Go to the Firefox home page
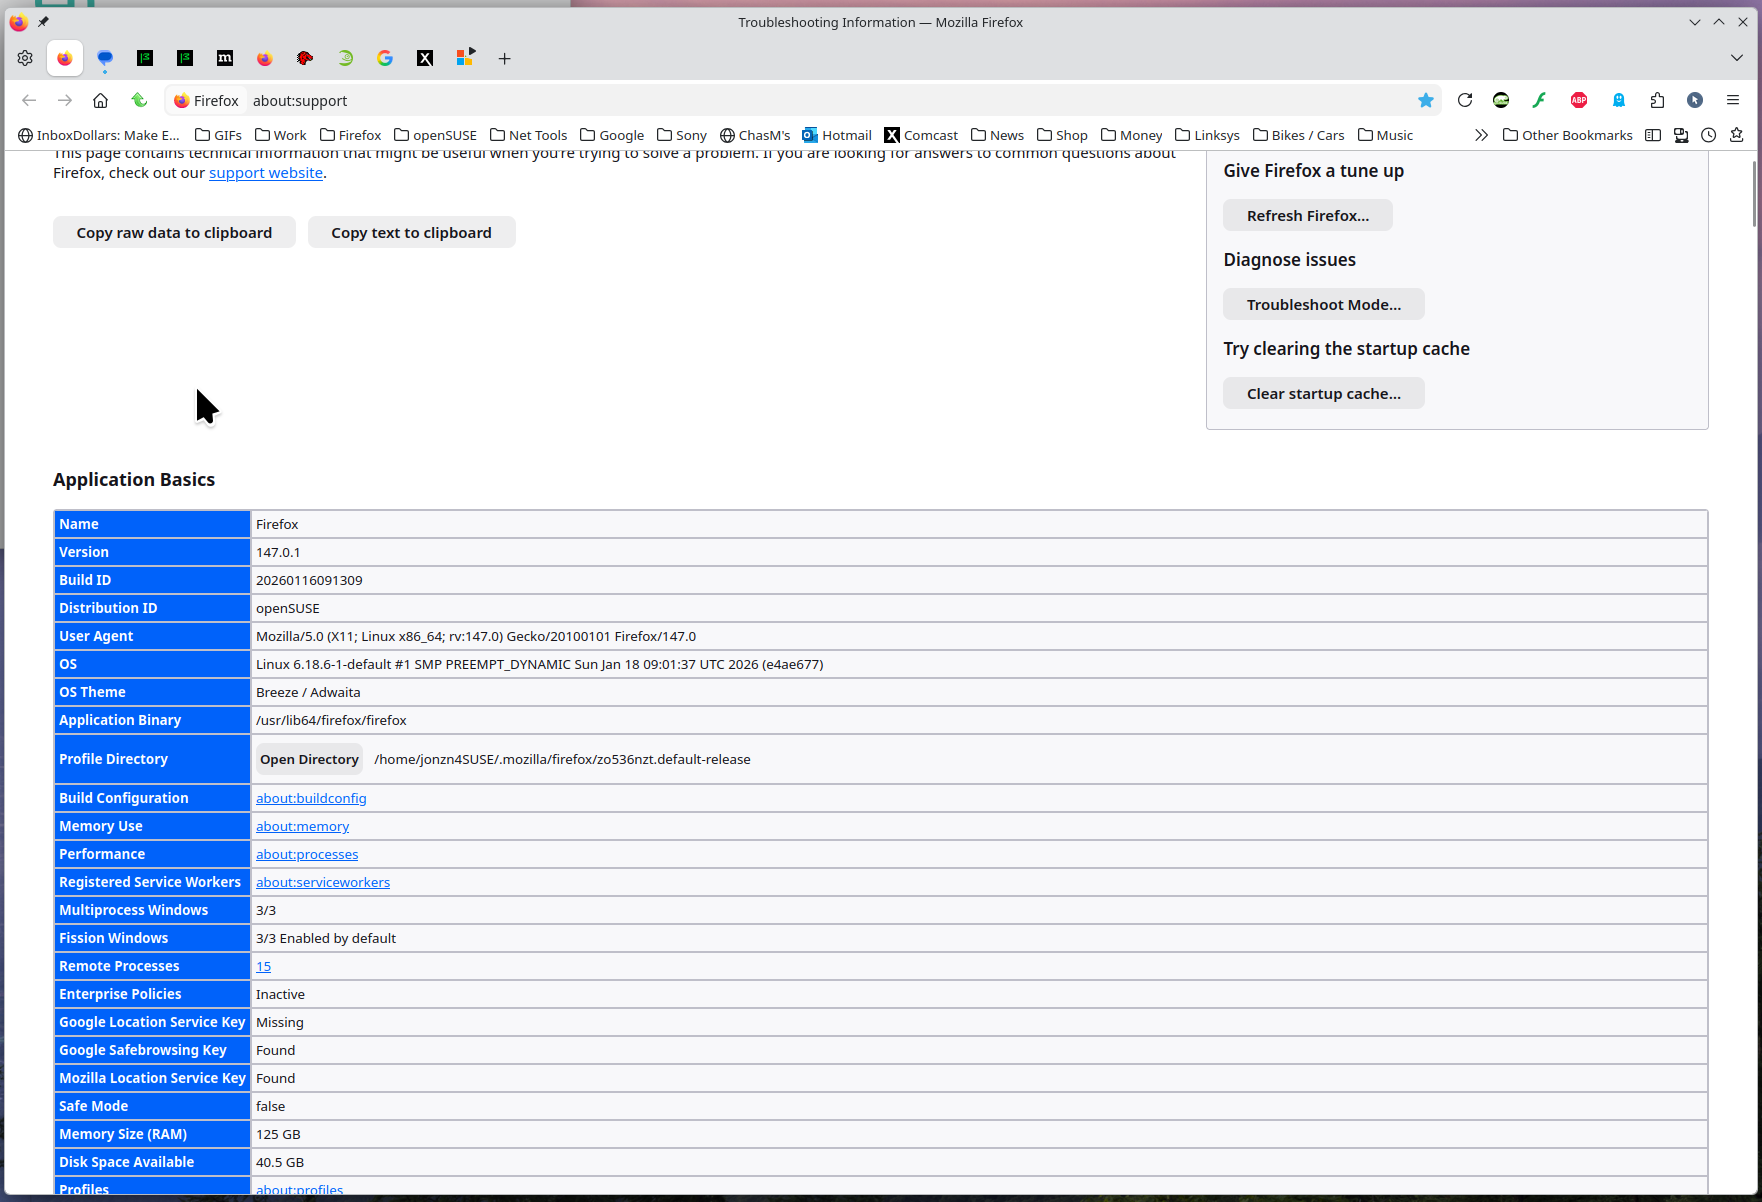 click(100, 100)
